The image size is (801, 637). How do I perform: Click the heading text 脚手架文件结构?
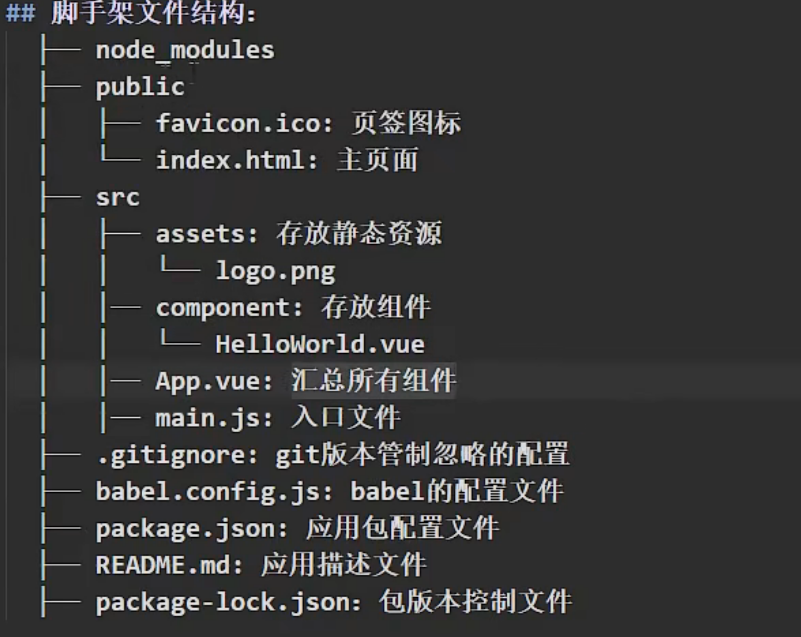click(x=153, y=11)
